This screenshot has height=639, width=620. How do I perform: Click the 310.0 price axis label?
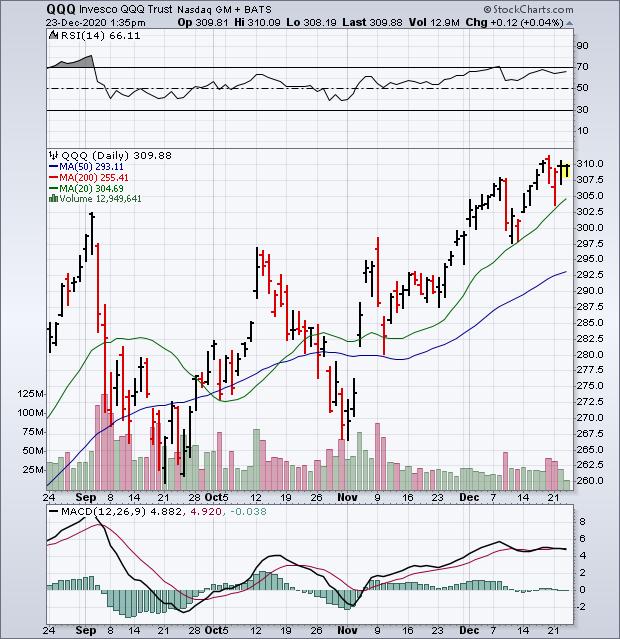(589, 164)
